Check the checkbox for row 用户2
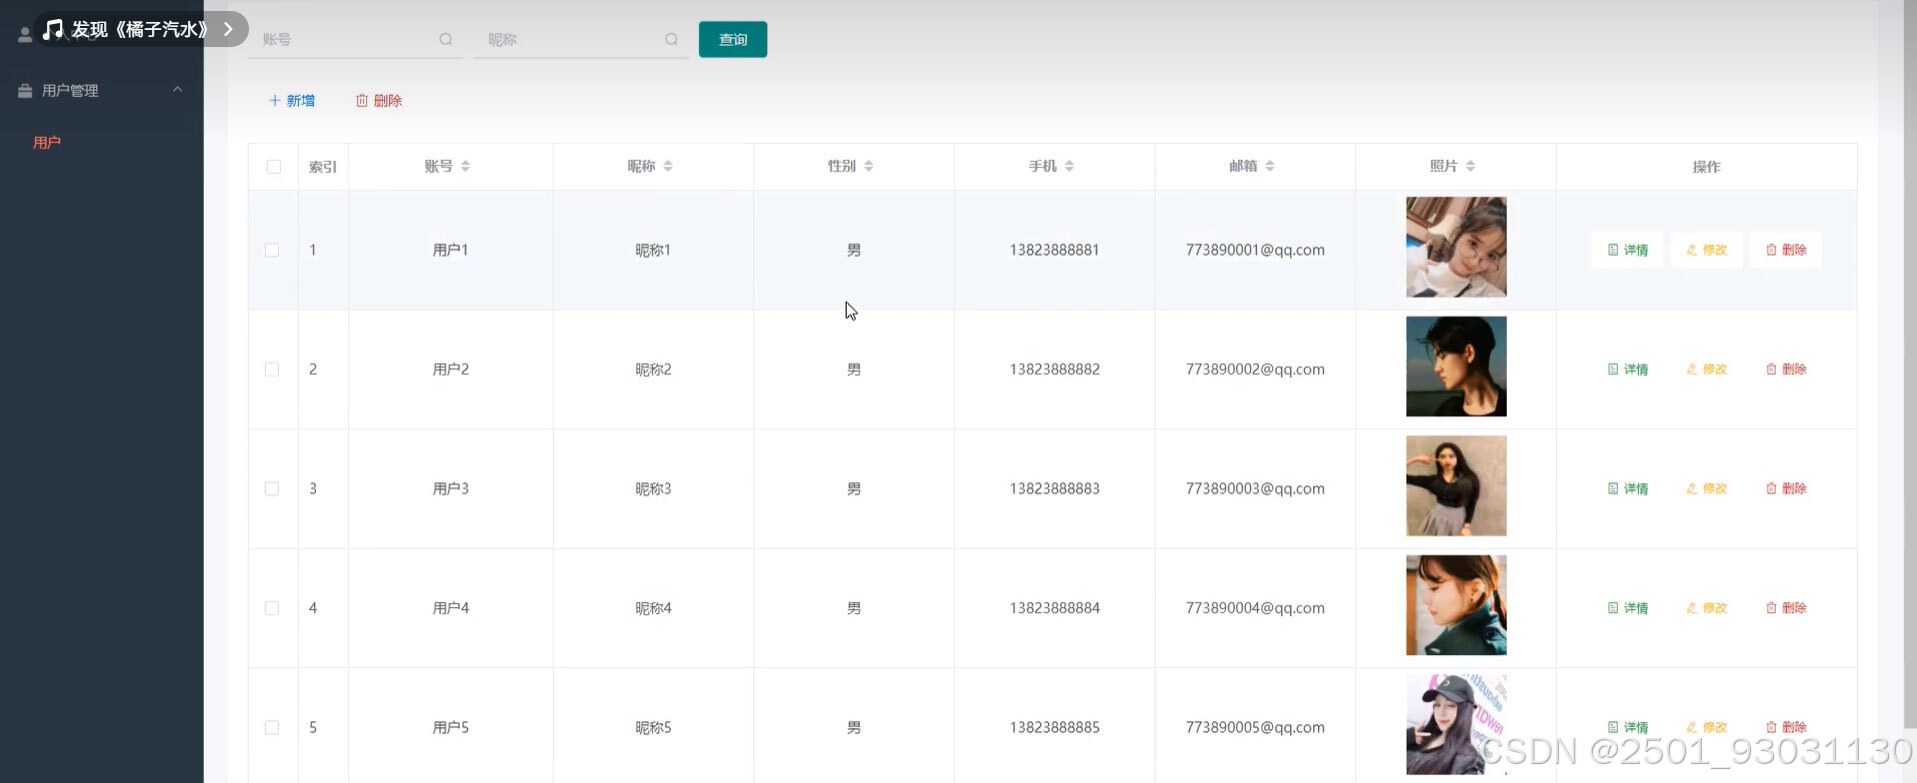Image resolution: width=1917 pixels, height=783 pixels. pos(272,369)
